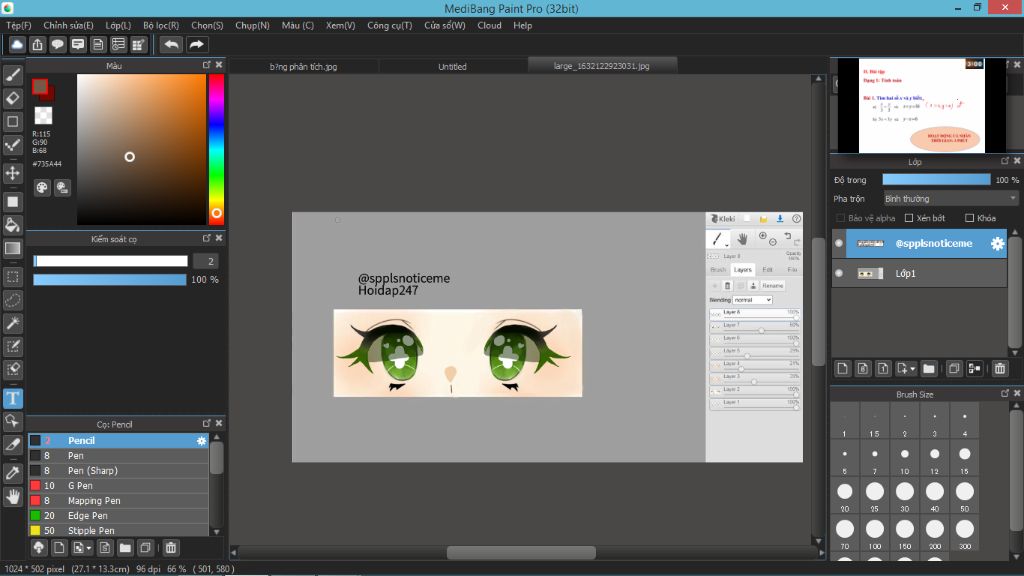The height and width of the screenshot is (576, 1024).
Task: Select the Eraser tool
Action: [12, 98]
